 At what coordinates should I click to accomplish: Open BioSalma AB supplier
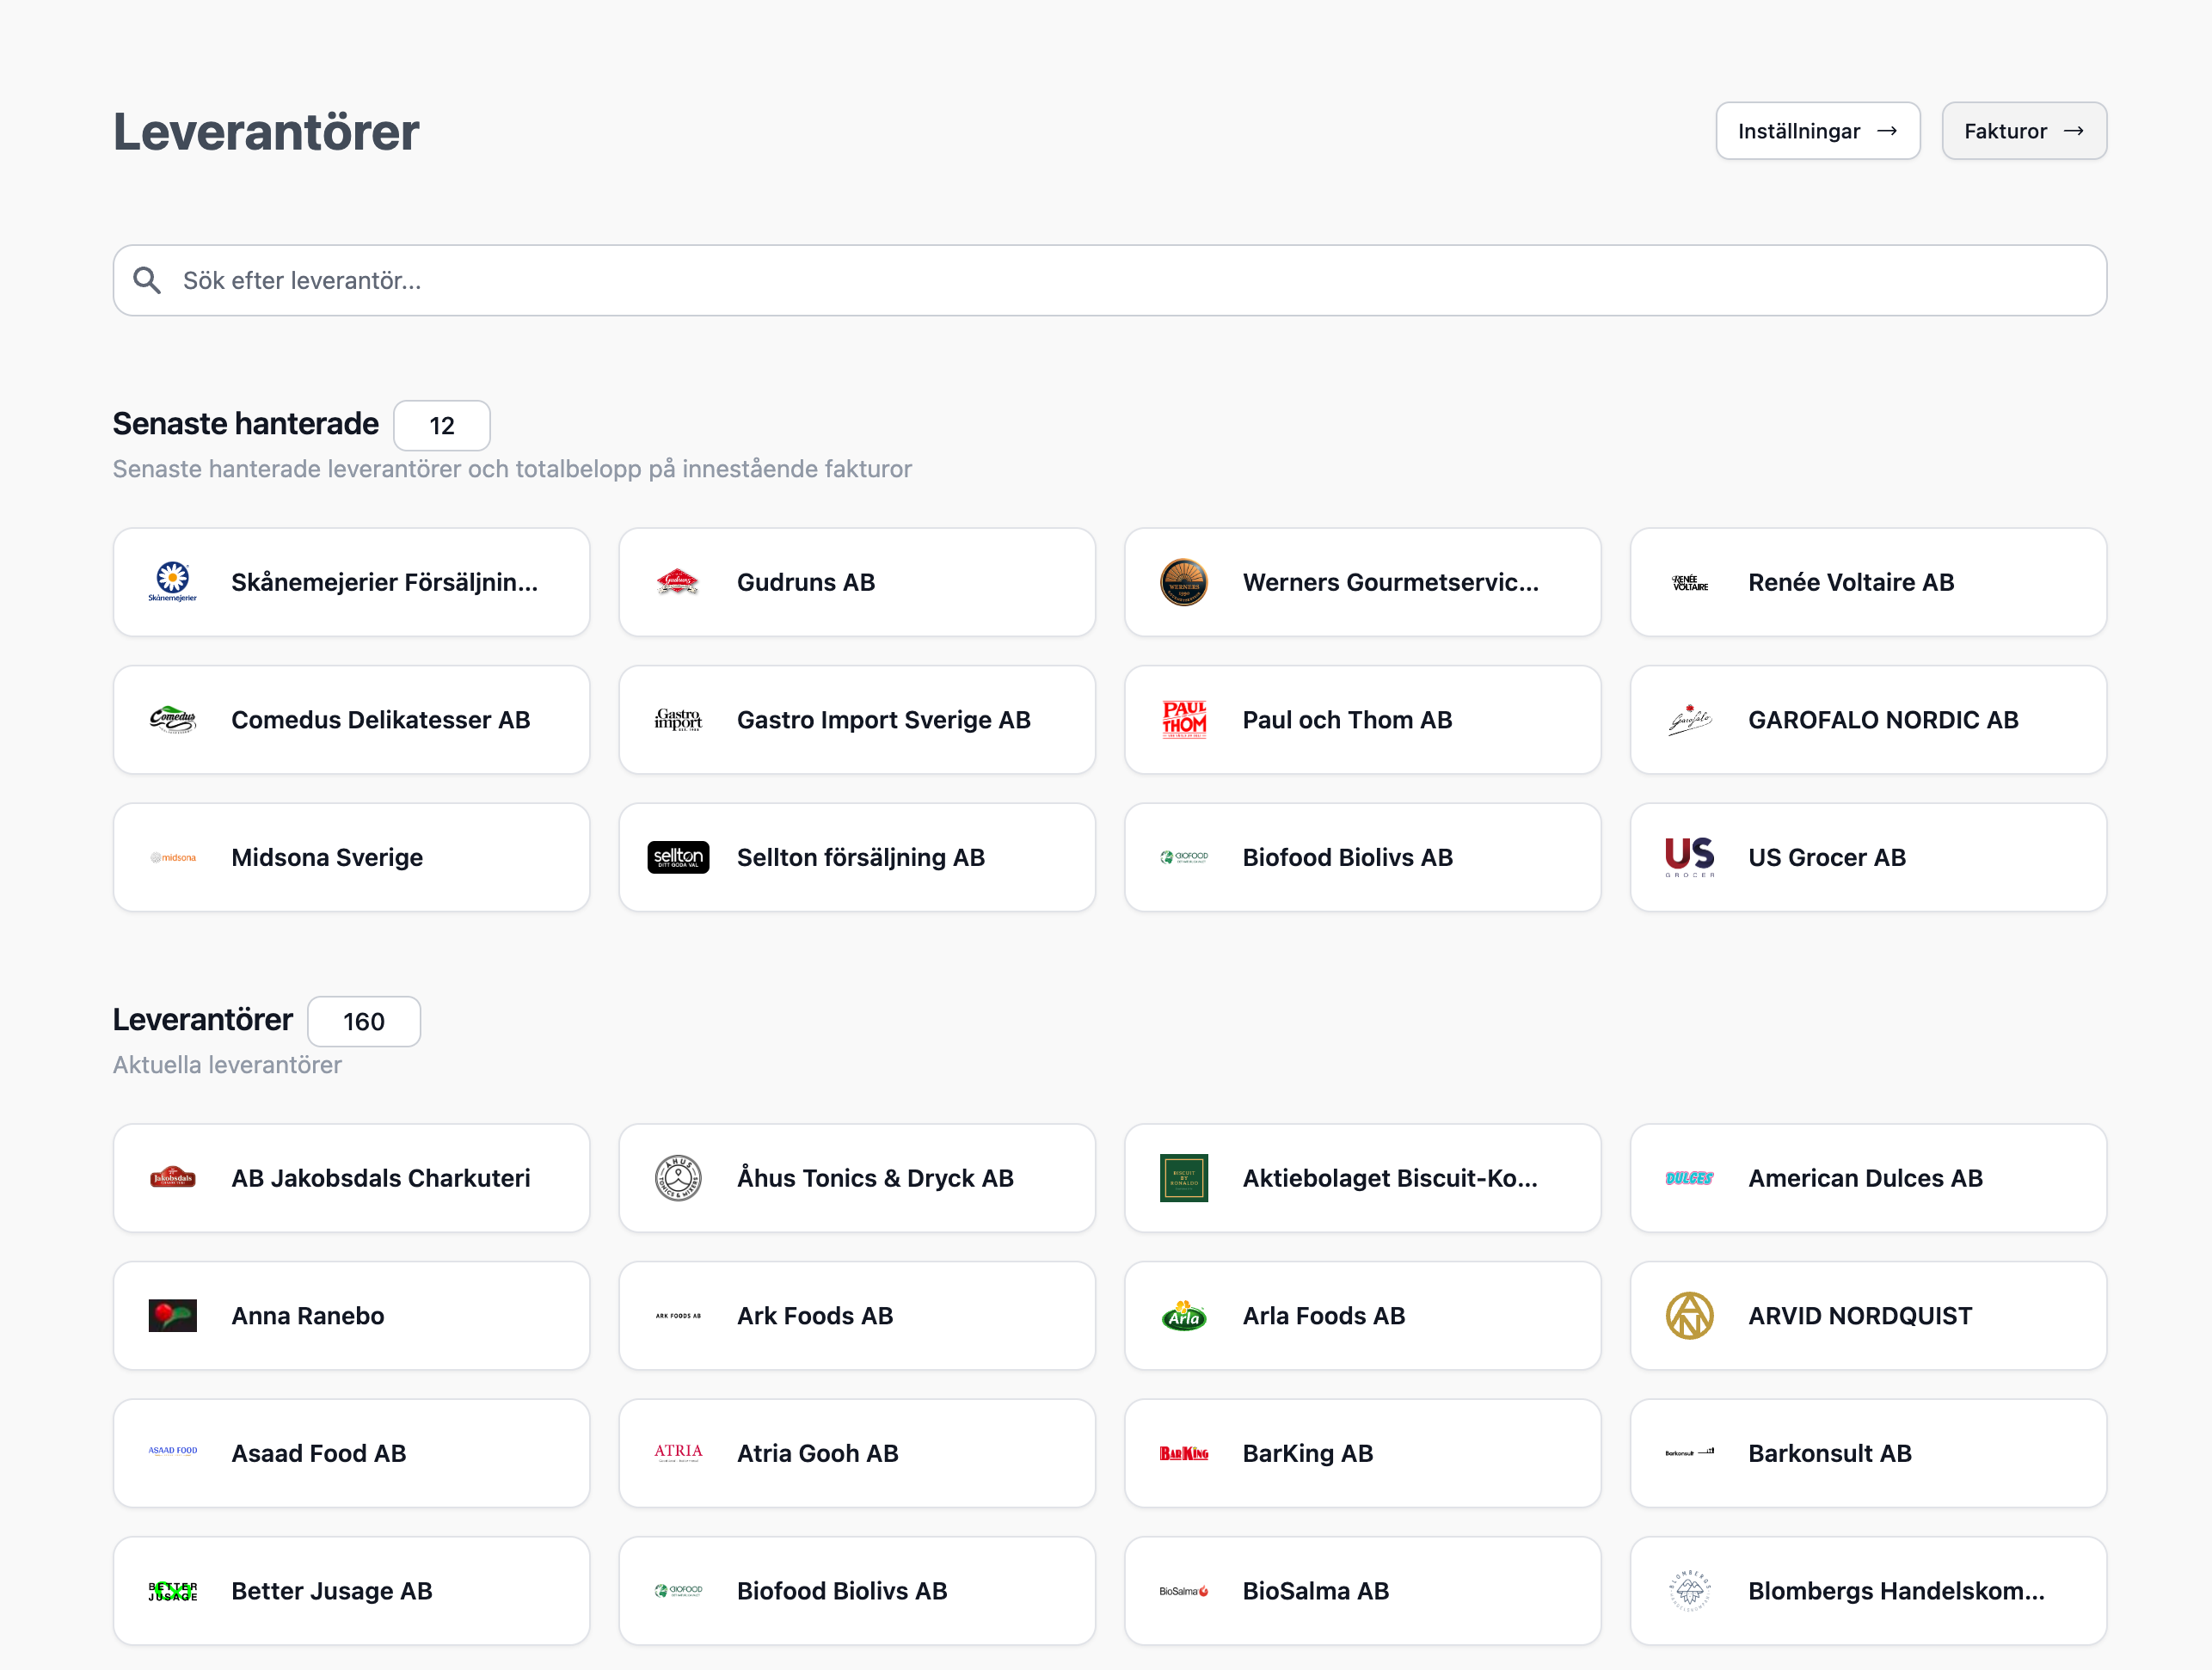[1363, 1591]
